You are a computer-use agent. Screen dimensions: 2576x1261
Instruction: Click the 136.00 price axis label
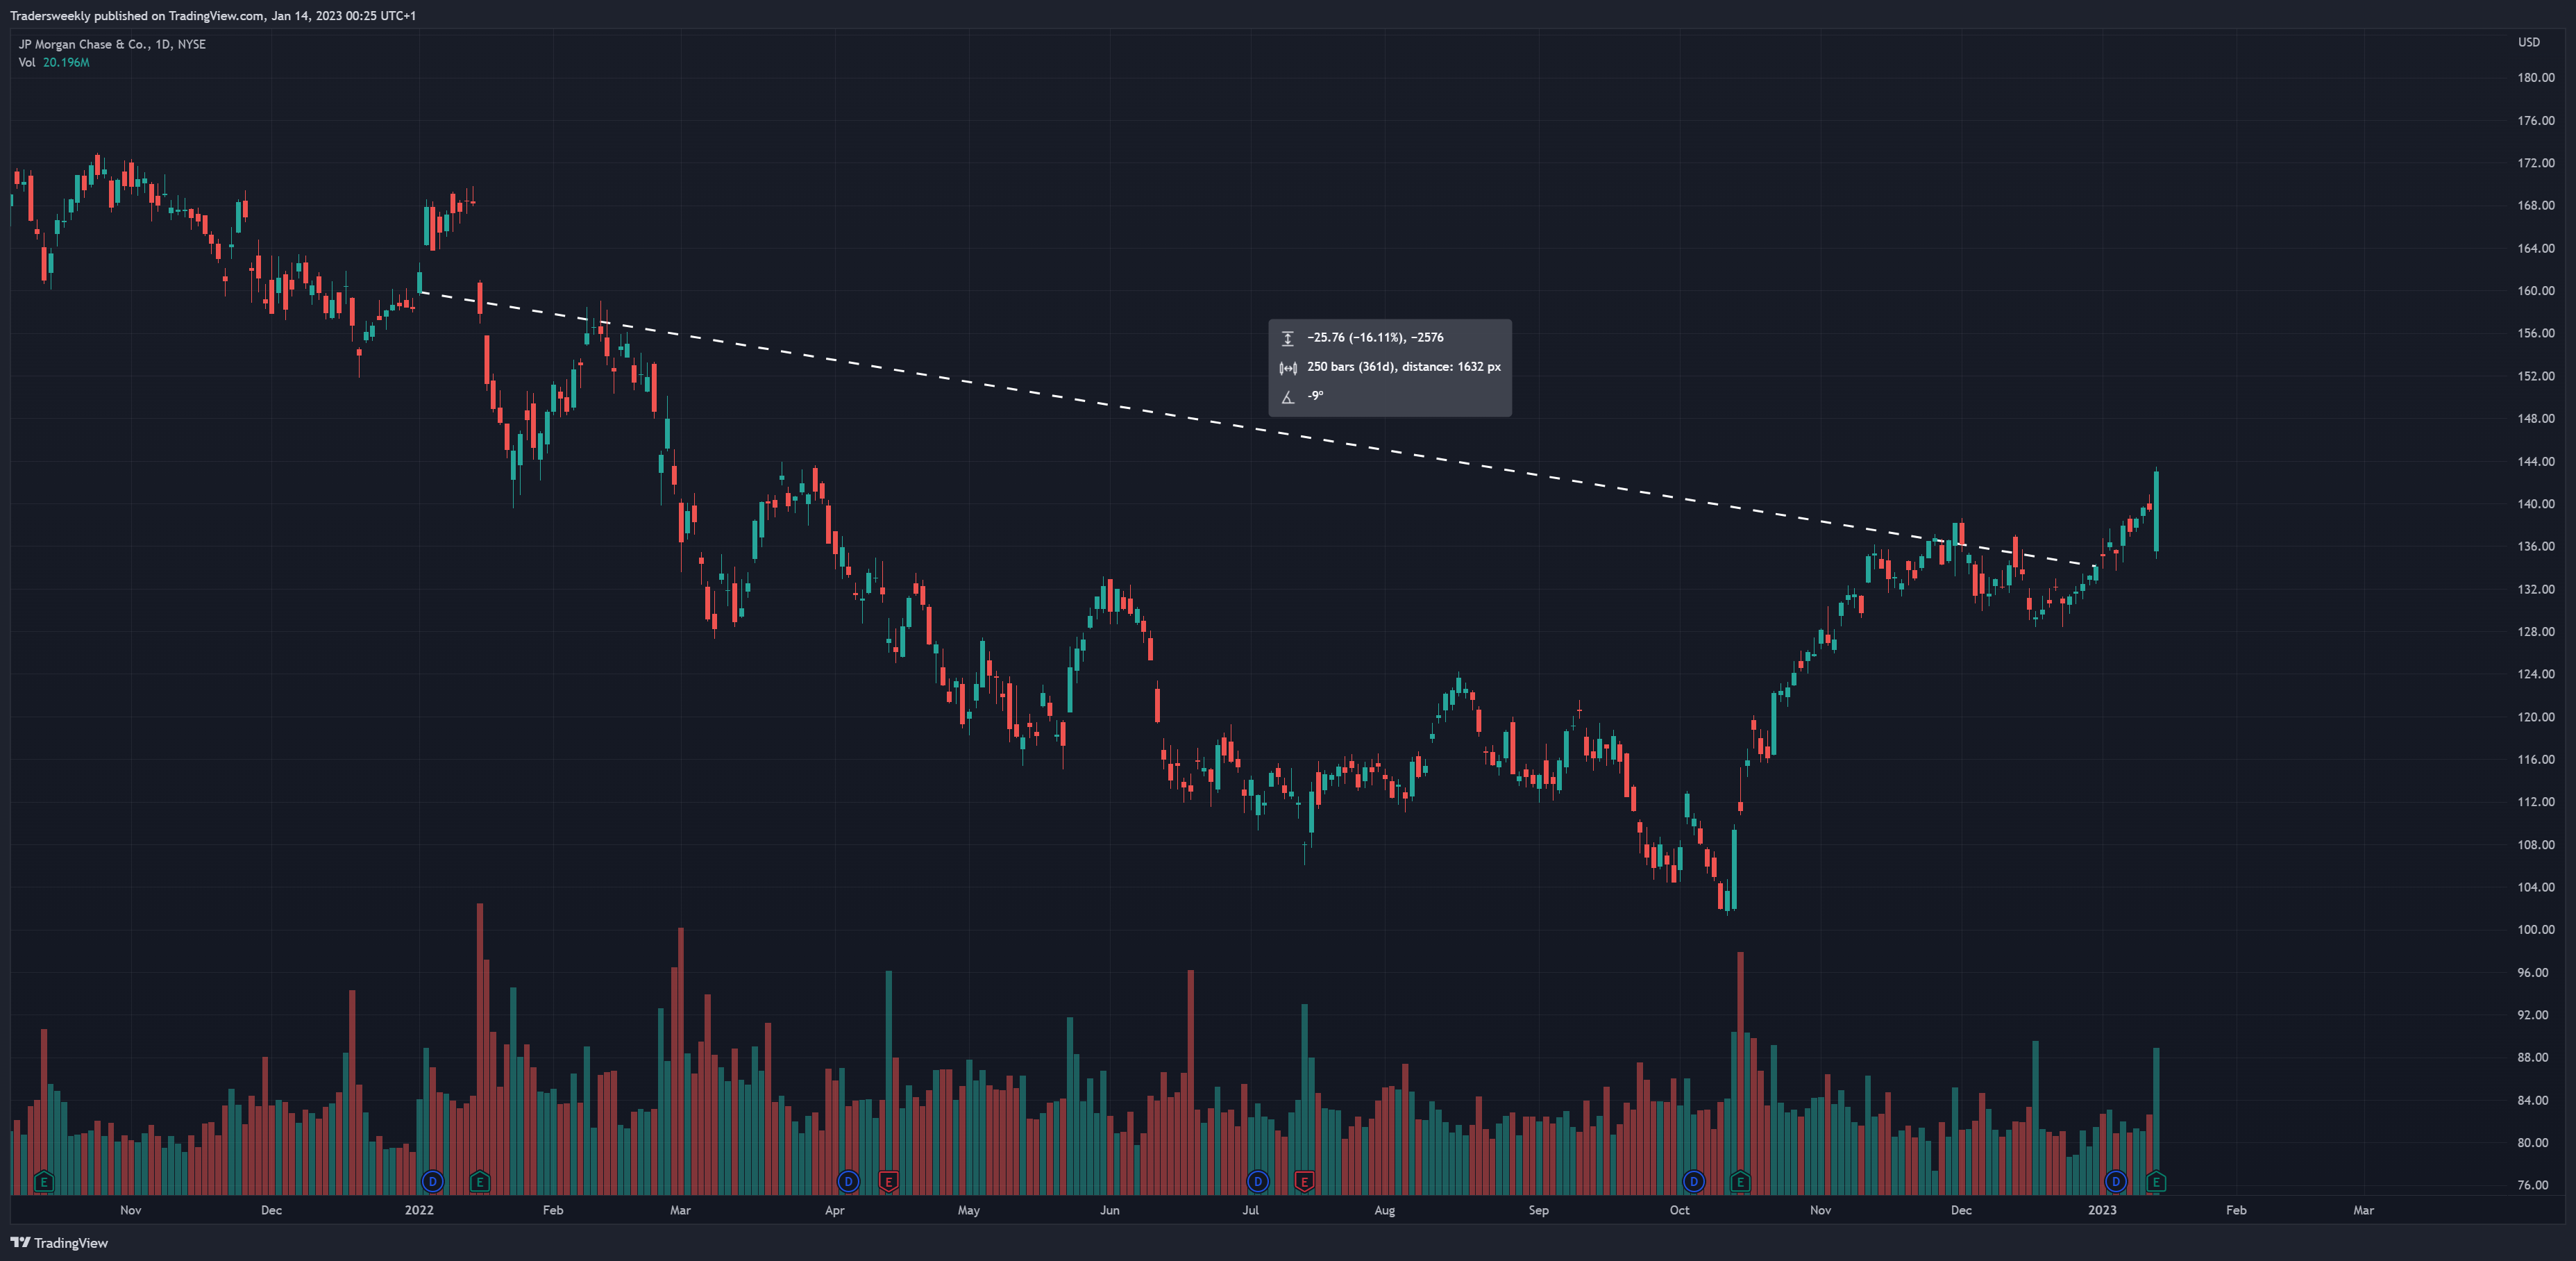click(2535, 546)
